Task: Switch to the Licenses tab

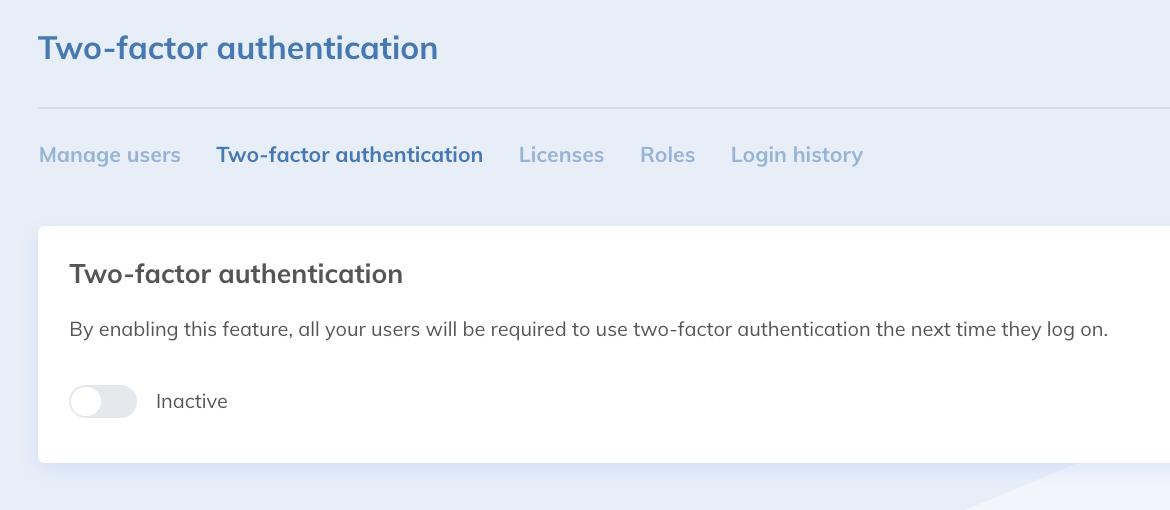Action: click(561, 155)
